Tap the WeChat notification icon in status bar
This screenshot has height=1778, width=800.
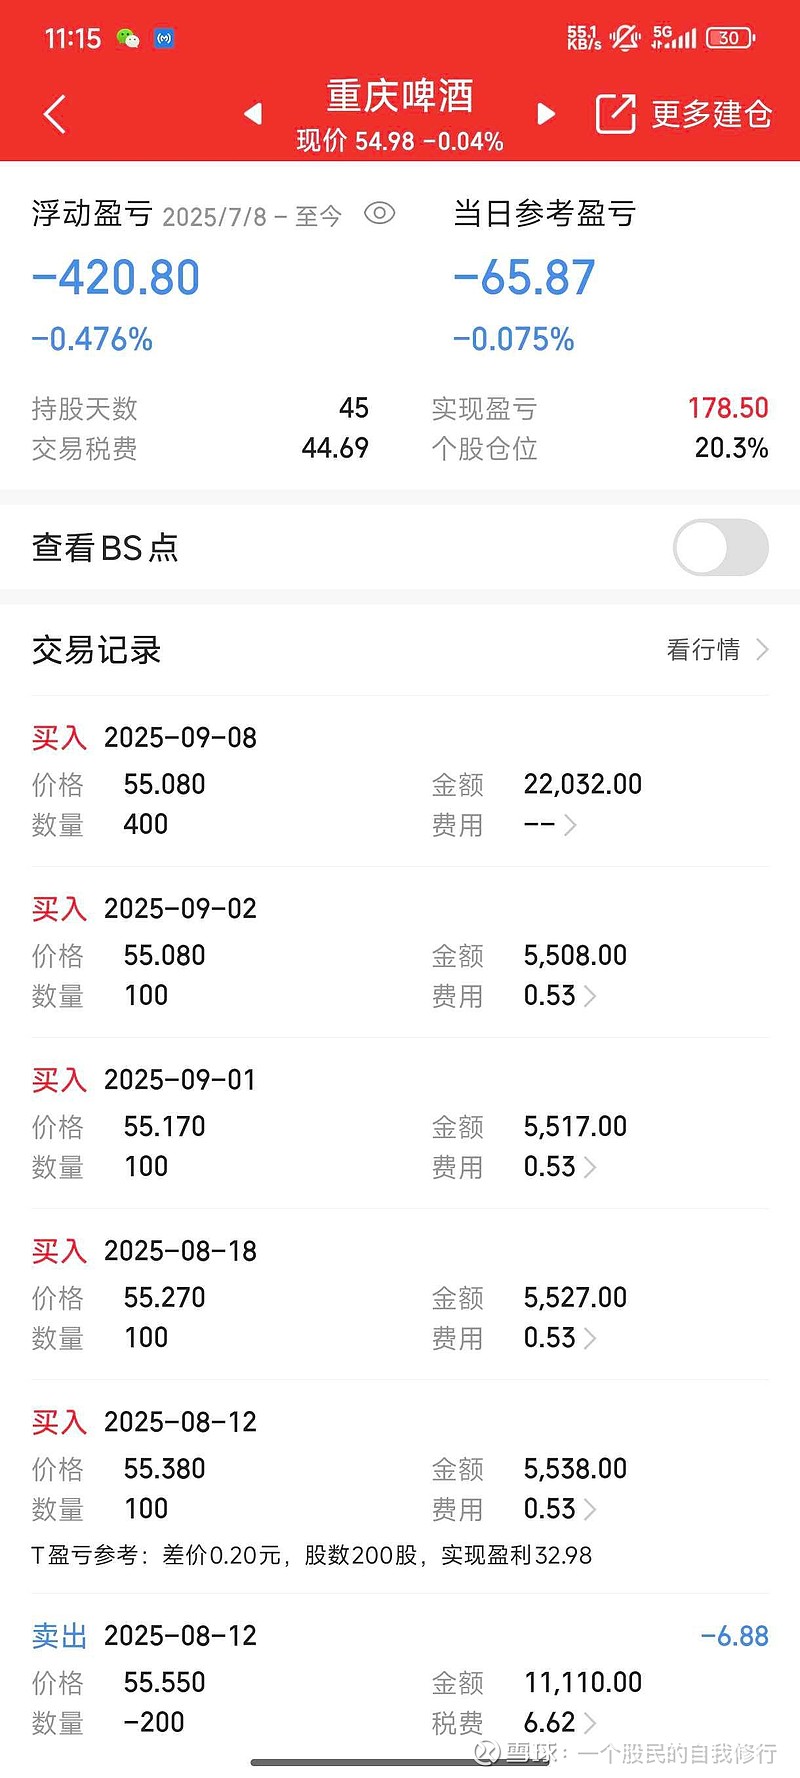(127, 39)
